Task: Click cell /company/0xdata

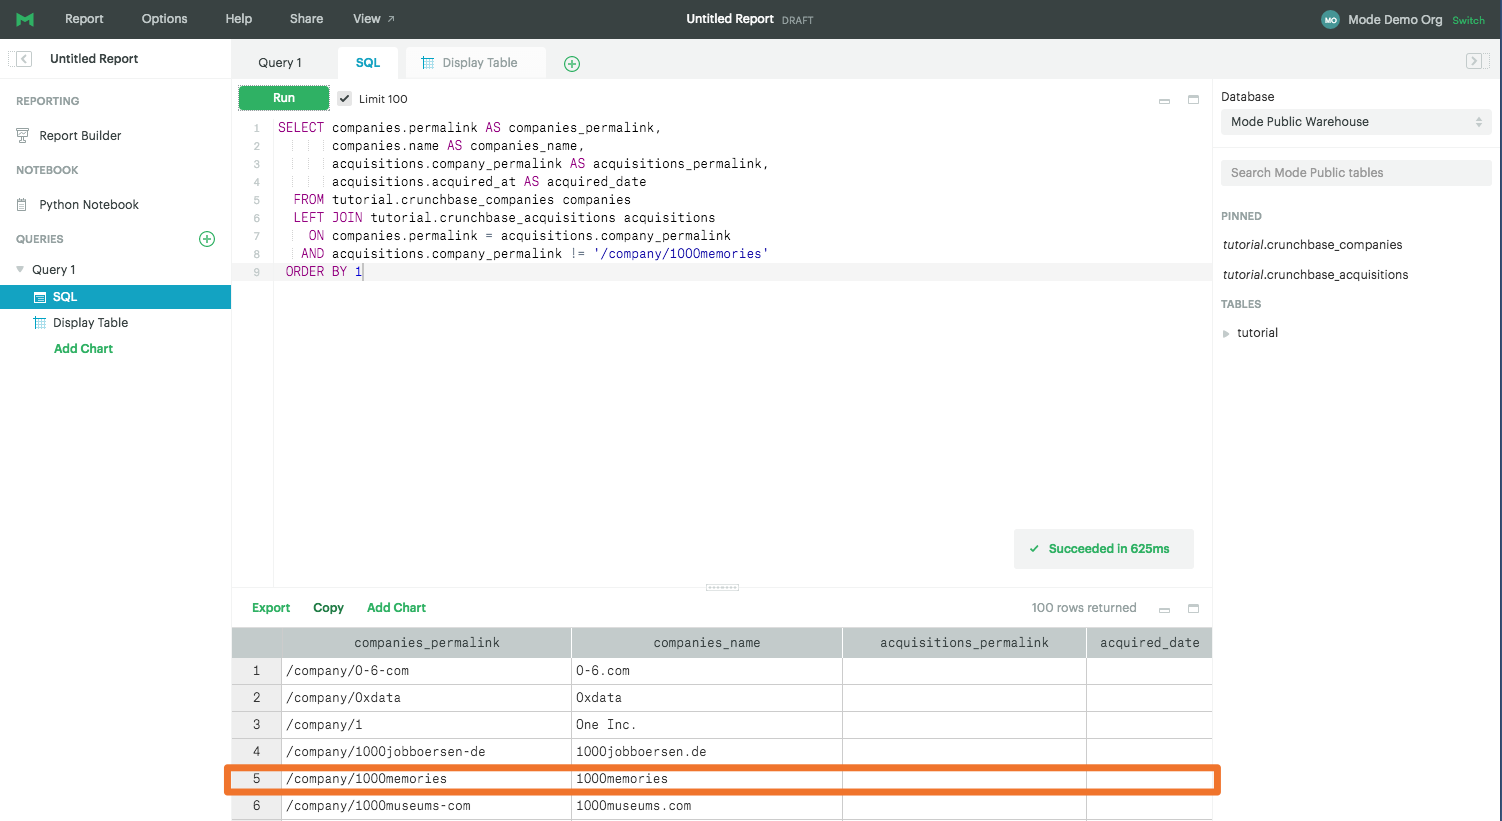Action: tap(427, 698)
